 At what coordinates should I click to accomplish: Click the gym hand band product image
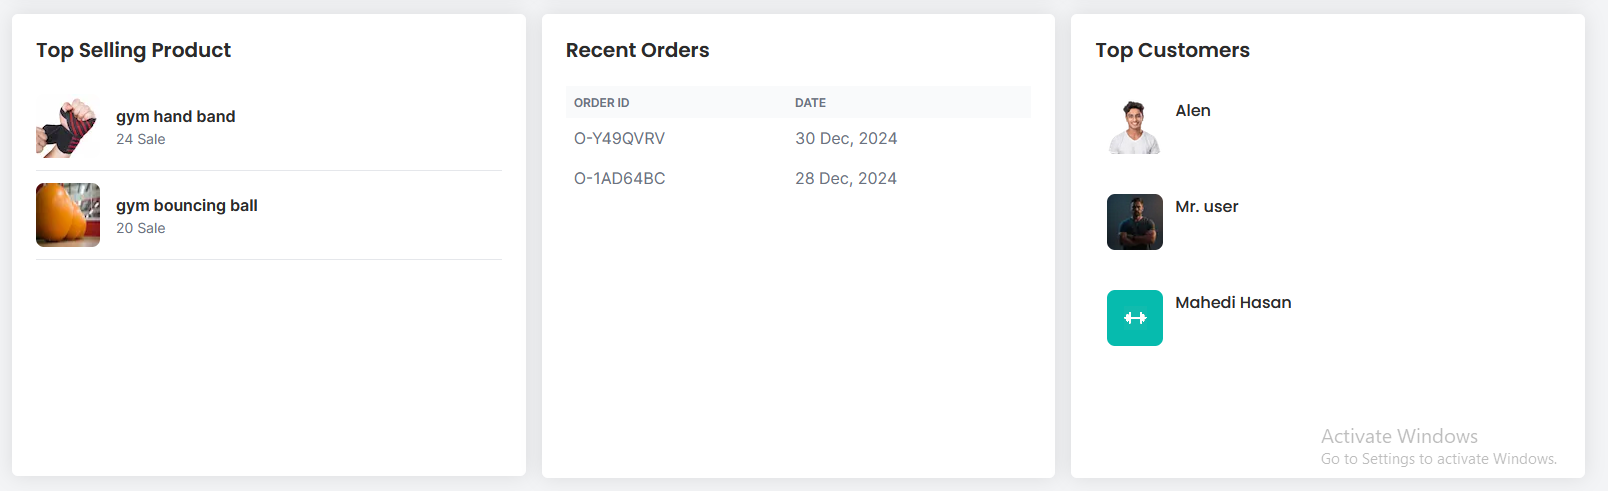pos(67,127)
